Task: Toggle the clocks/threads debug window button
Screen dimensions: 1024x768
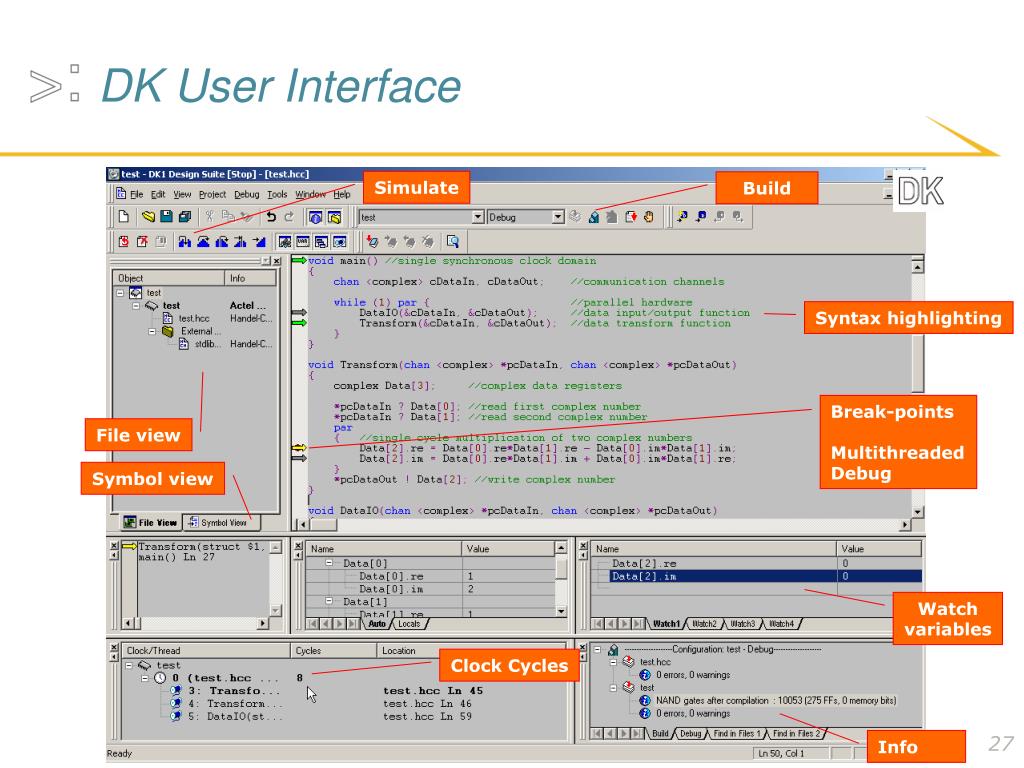Action: pos(340,242)
